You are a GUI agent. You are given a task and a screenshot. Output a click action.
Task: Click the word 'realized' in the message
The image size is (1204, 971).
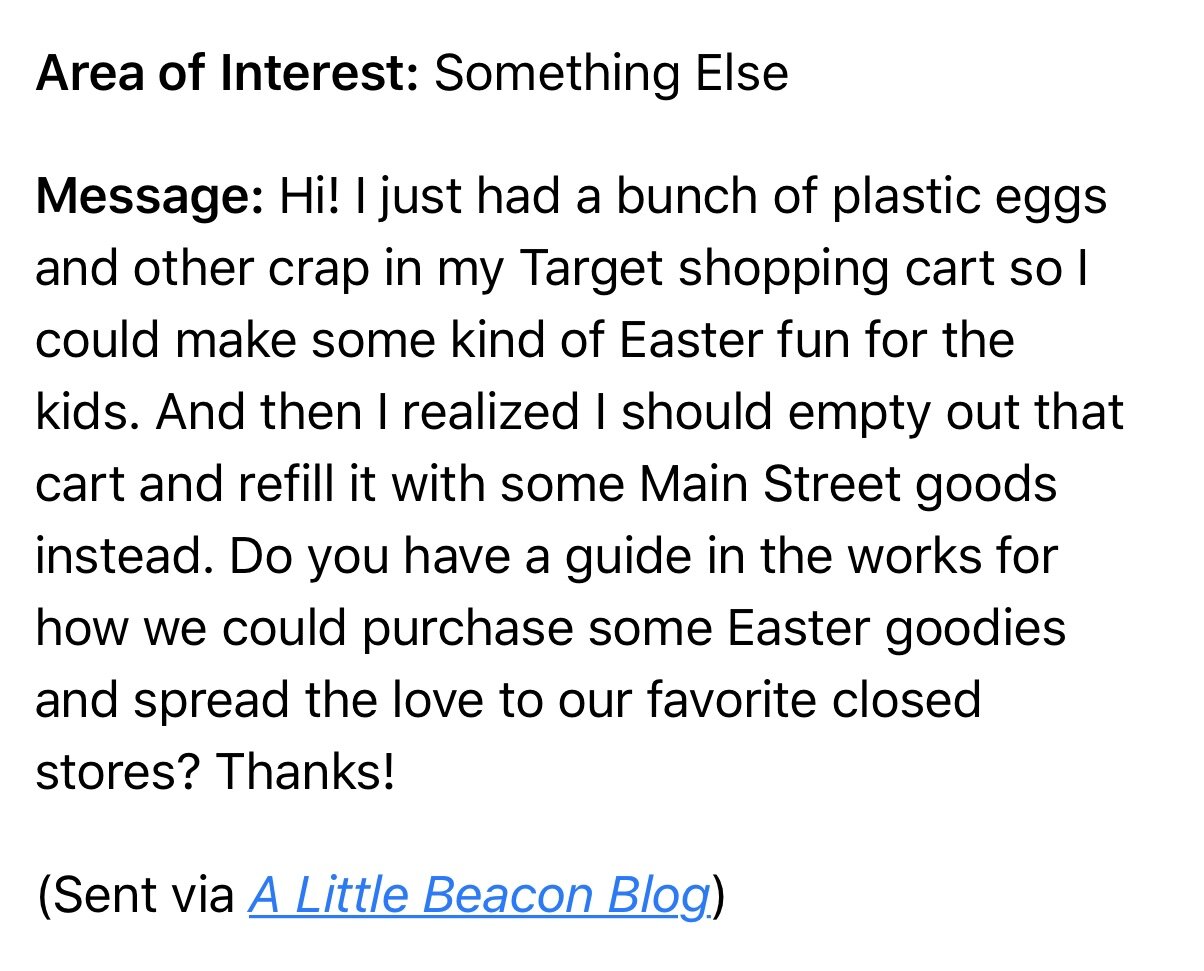coord(503,412)
